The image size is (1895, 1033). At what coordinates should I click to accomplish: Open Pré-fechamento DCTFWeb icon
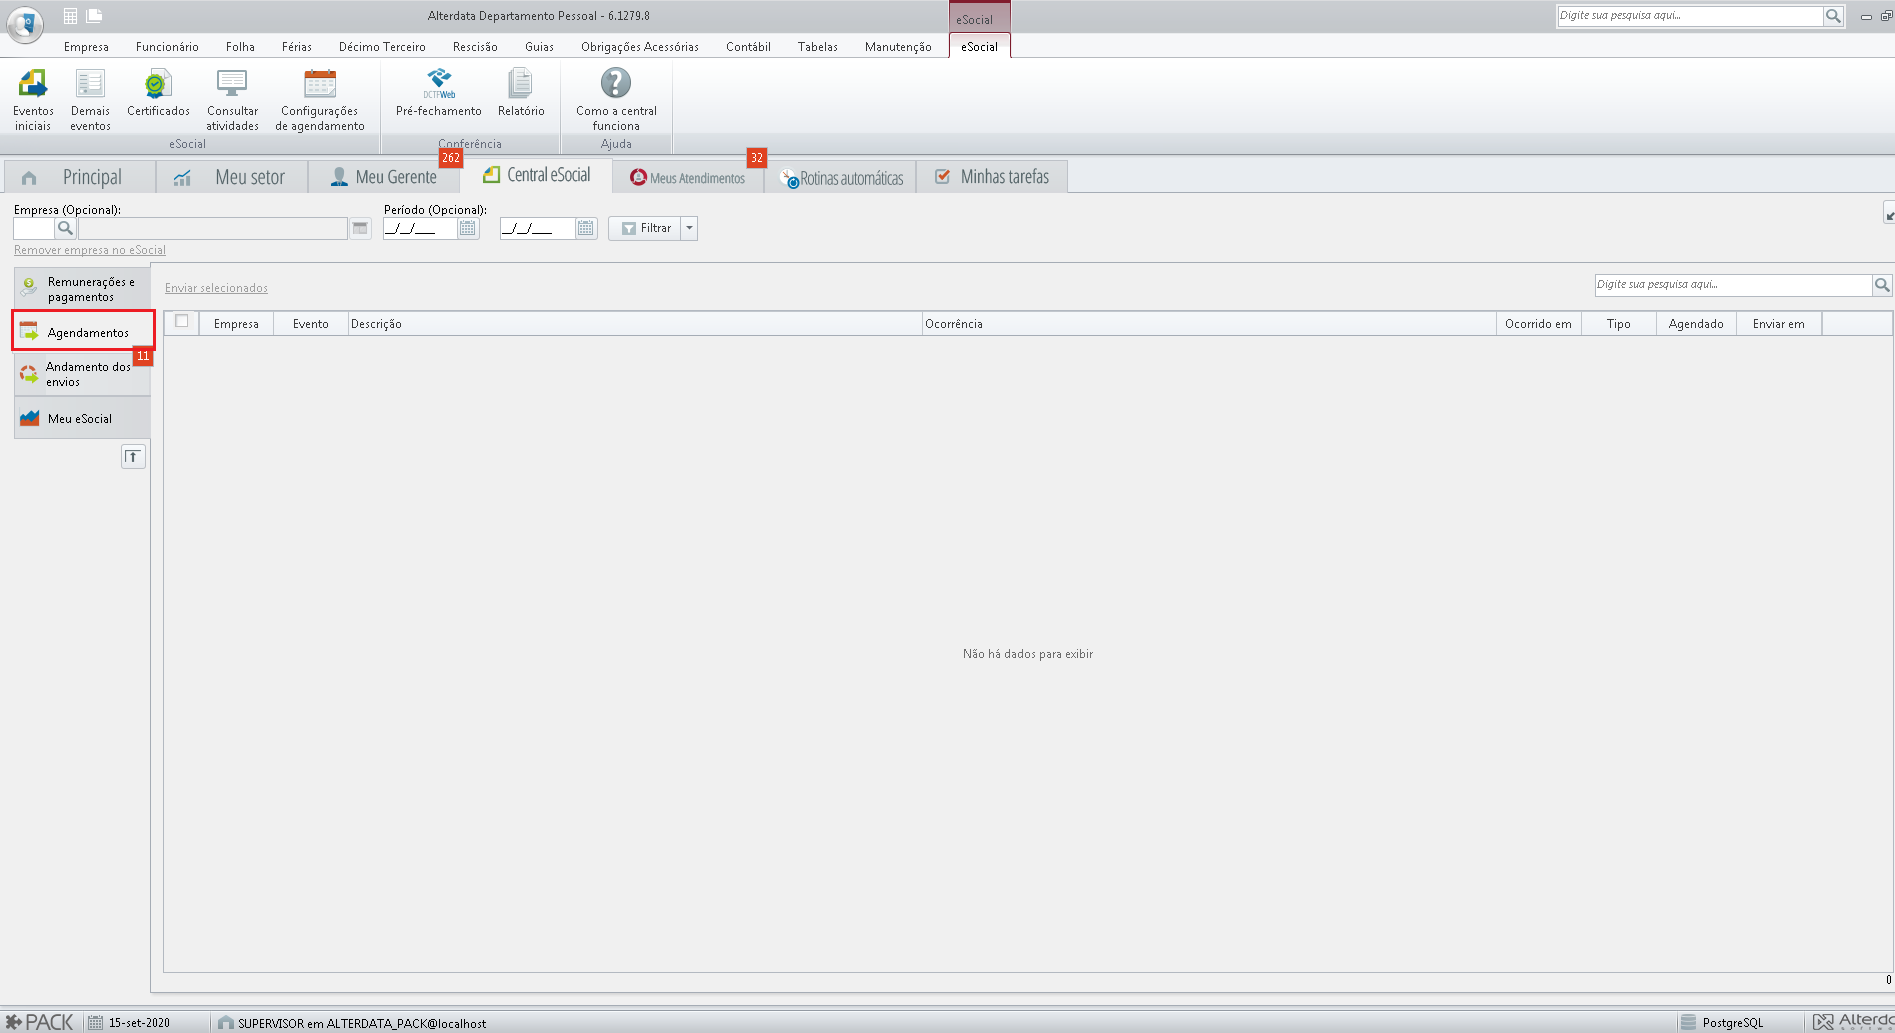438,93
